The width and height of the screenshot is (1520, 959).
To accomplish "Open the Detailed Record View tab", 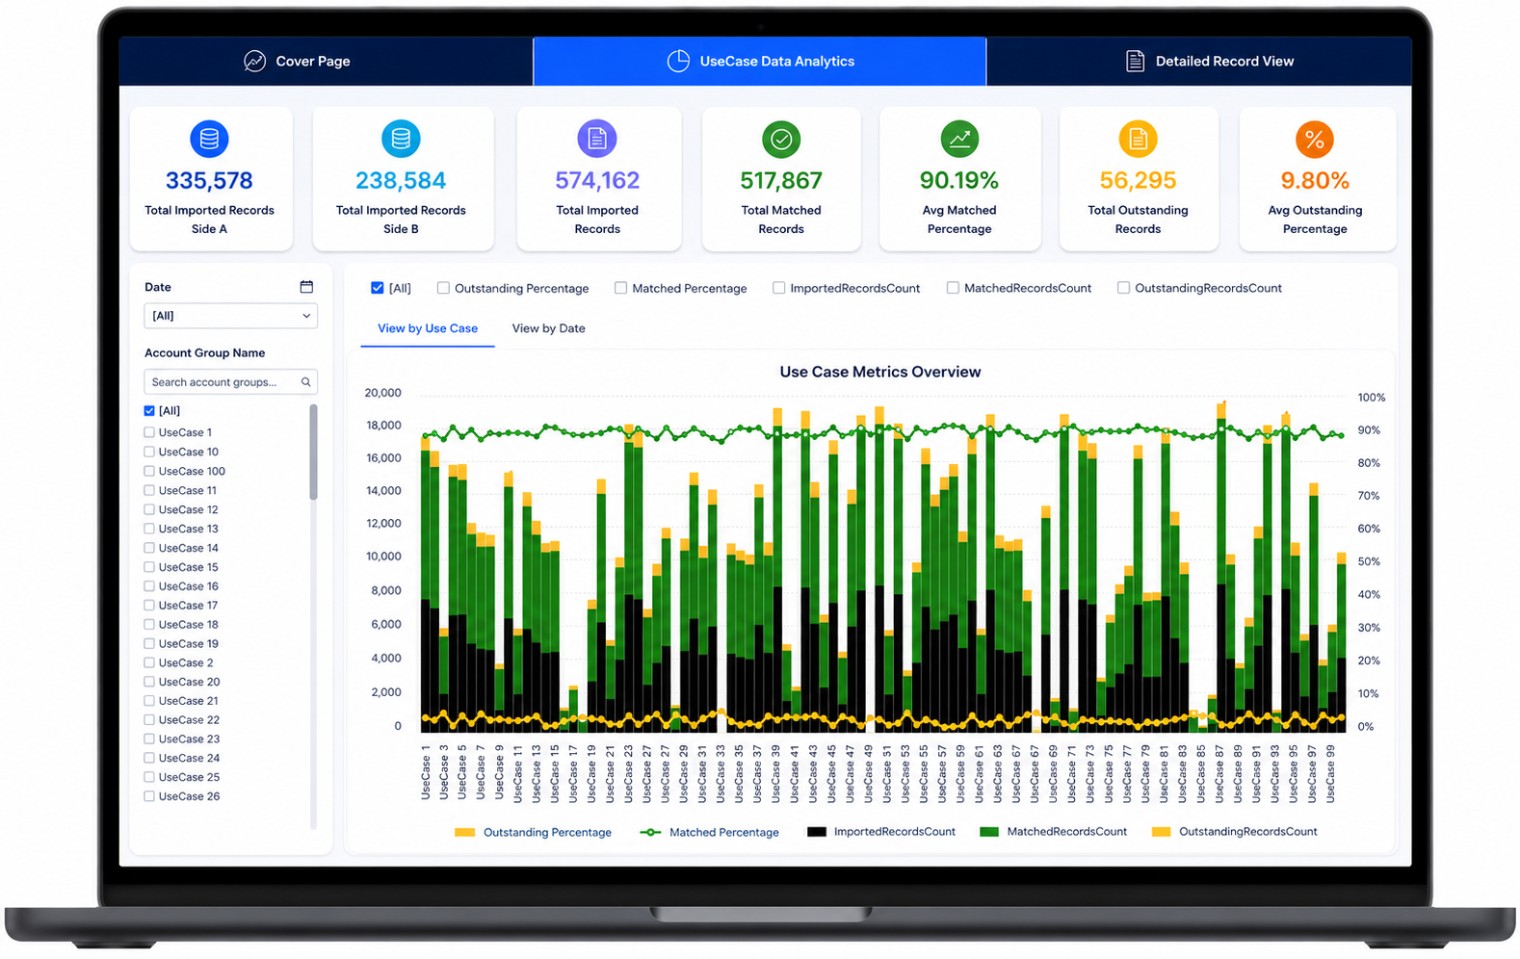I will [1199, 61].
